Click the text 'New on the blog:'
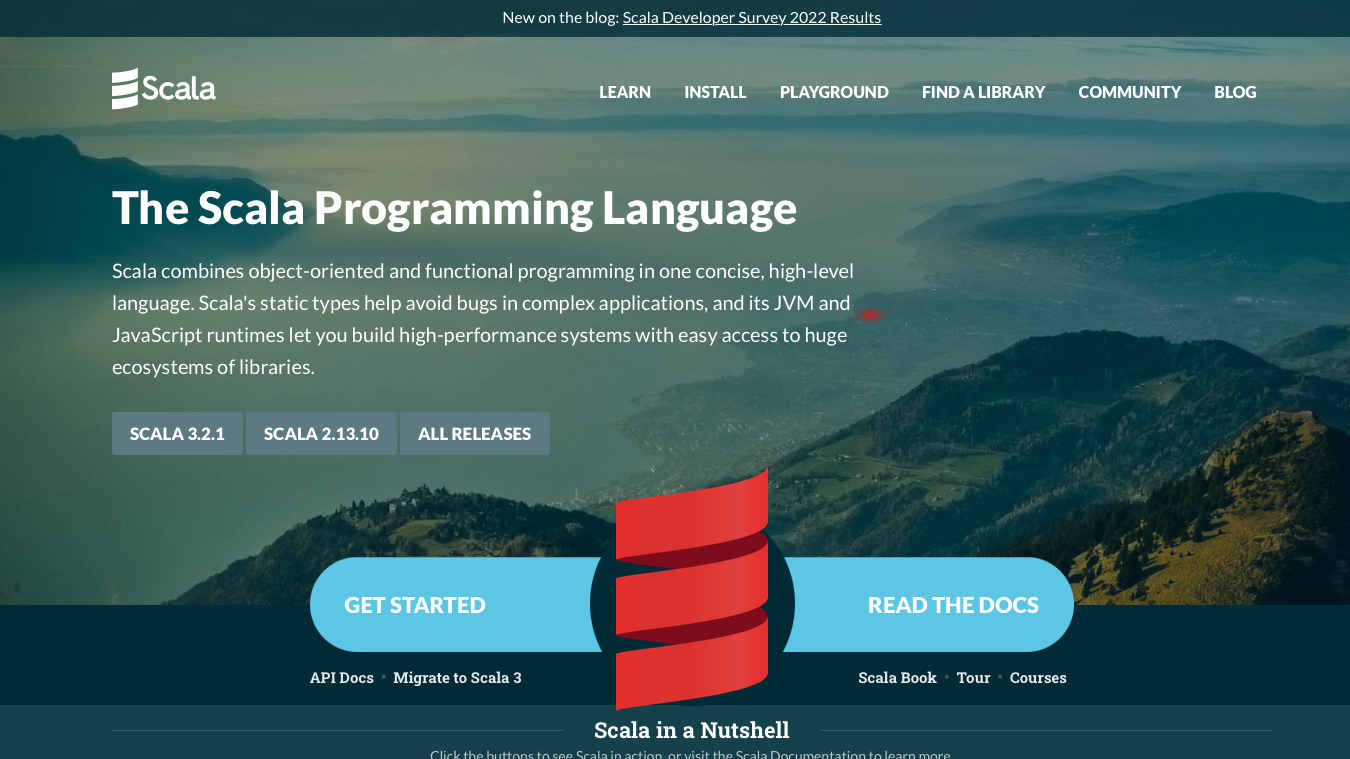This screenshot has height=759, width=1350. tap(560, 17)
